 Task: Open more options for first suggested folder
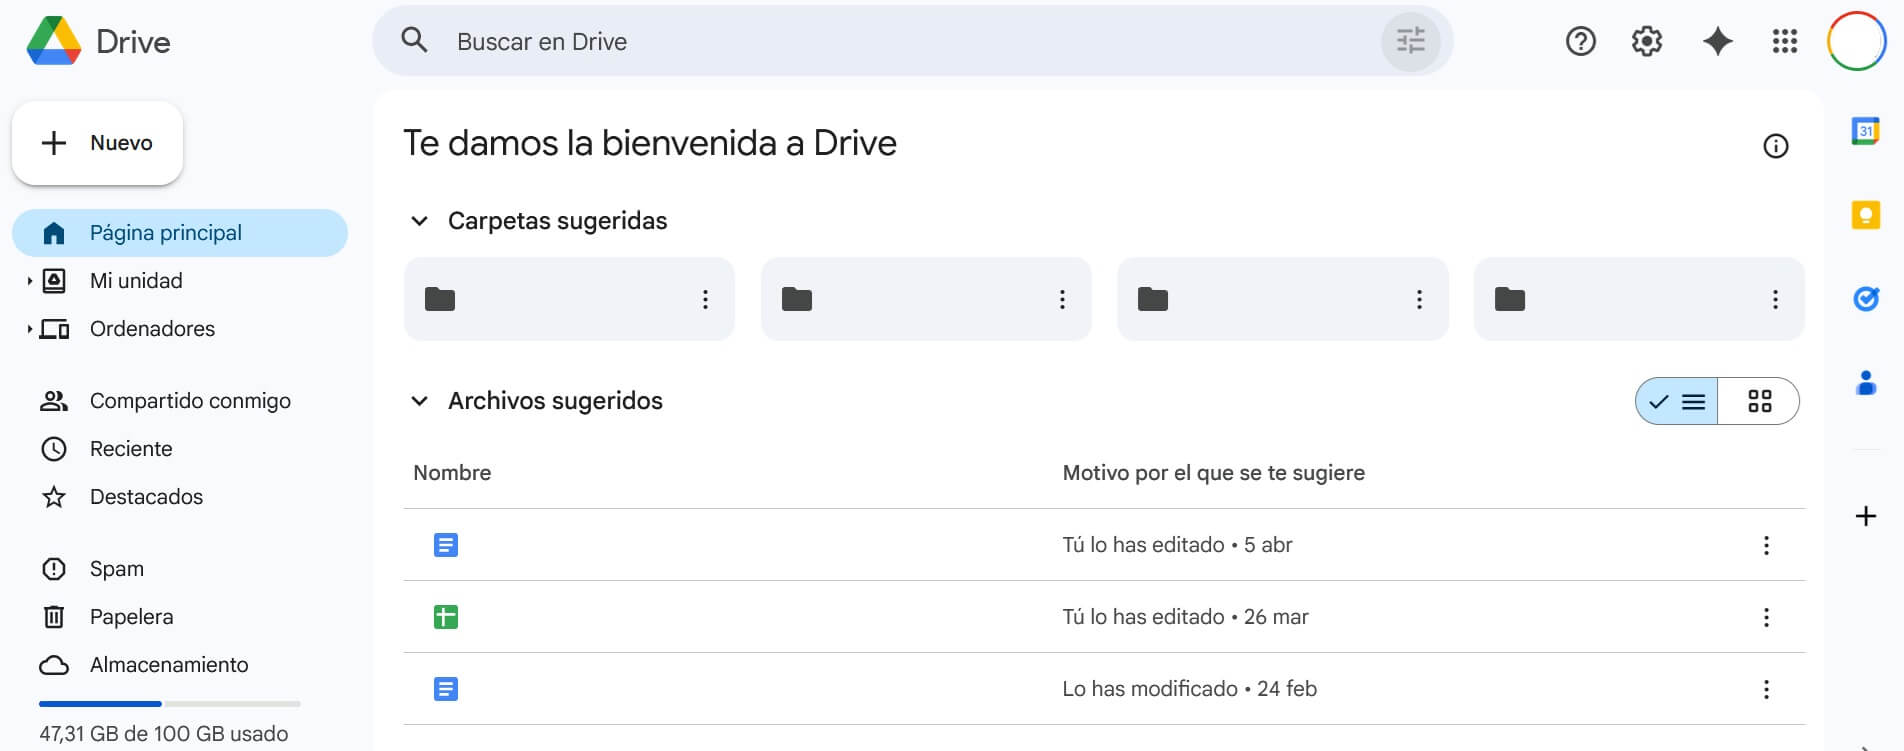click(x=705, y=299)
